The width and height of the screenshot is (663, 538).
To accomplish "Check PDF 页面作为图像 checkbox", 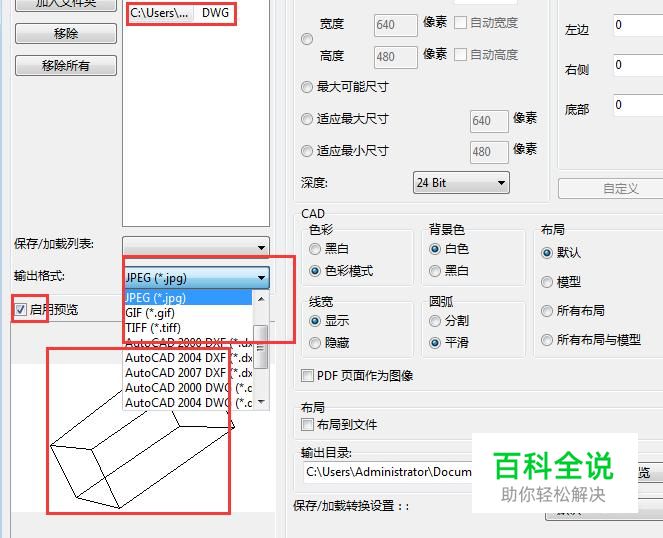I will pos(307,376).
